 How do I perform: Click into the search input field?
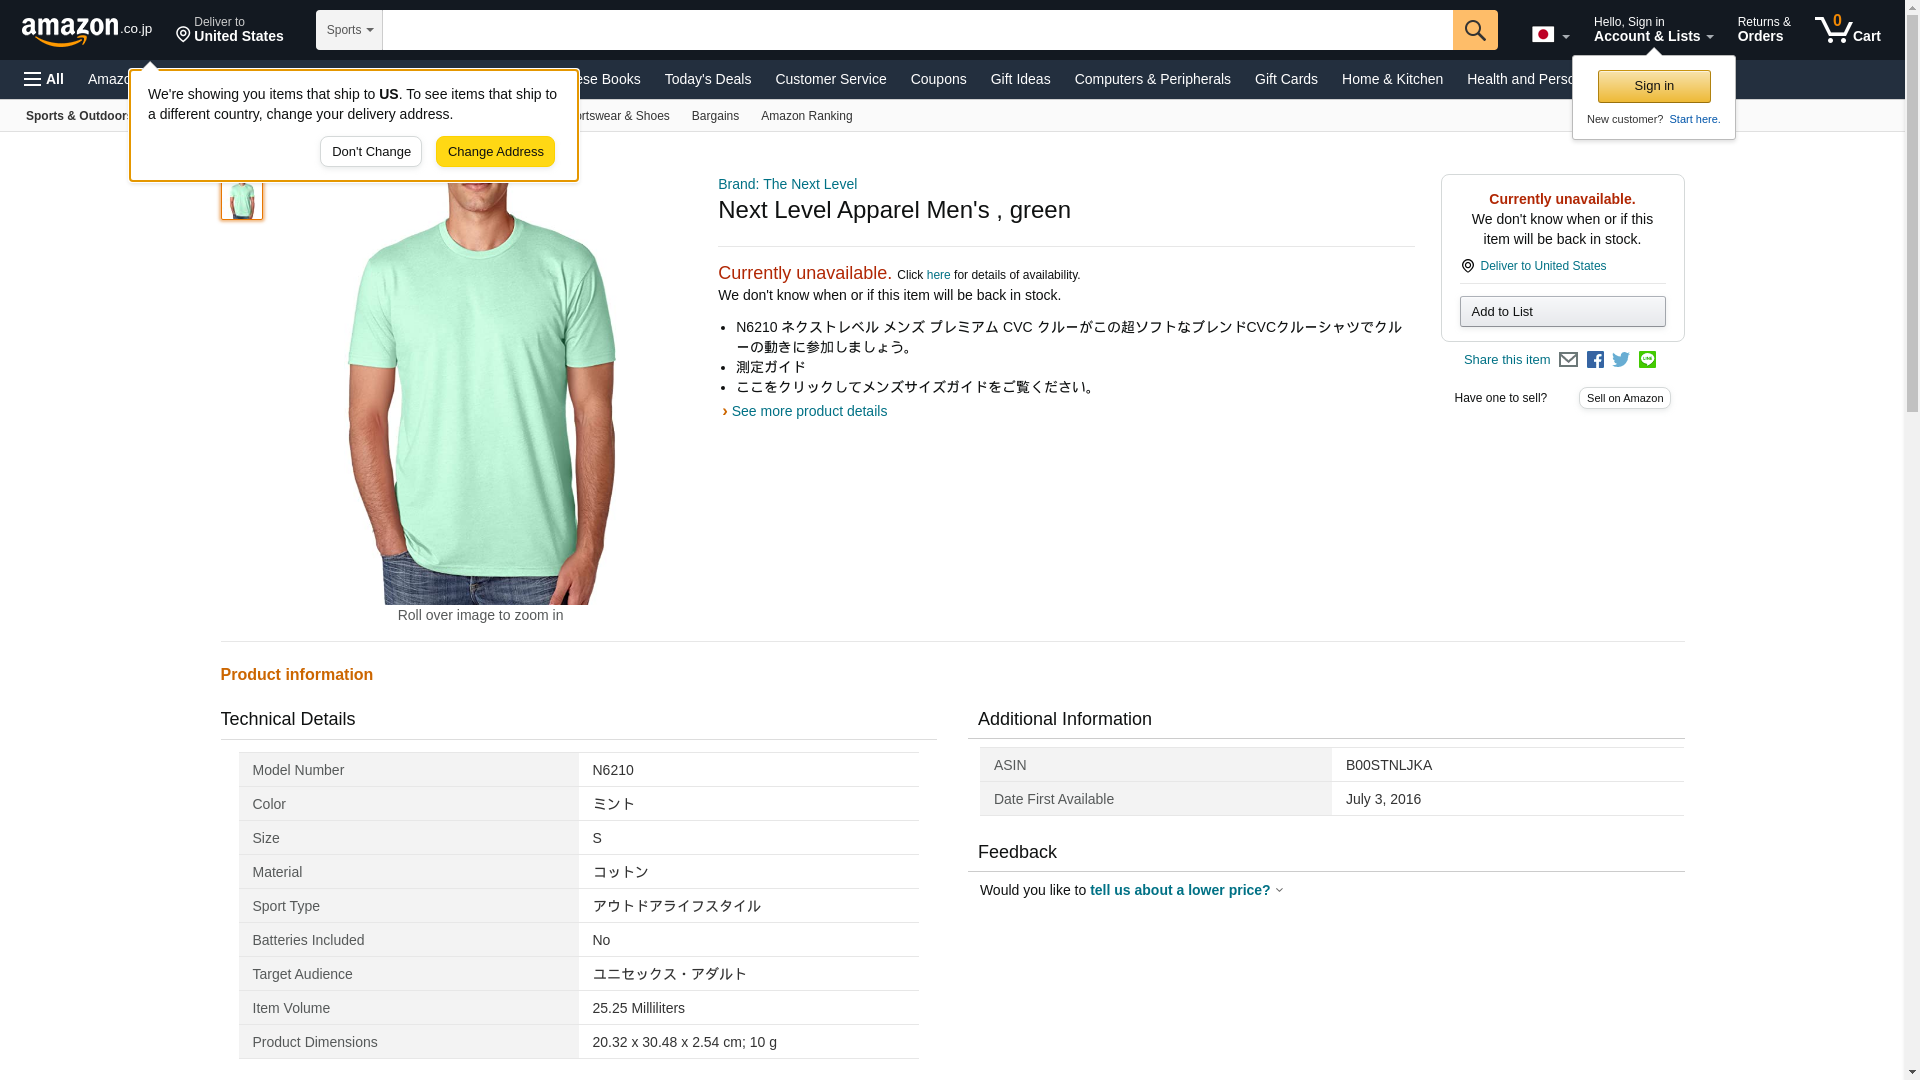click(x=916, y=30)
